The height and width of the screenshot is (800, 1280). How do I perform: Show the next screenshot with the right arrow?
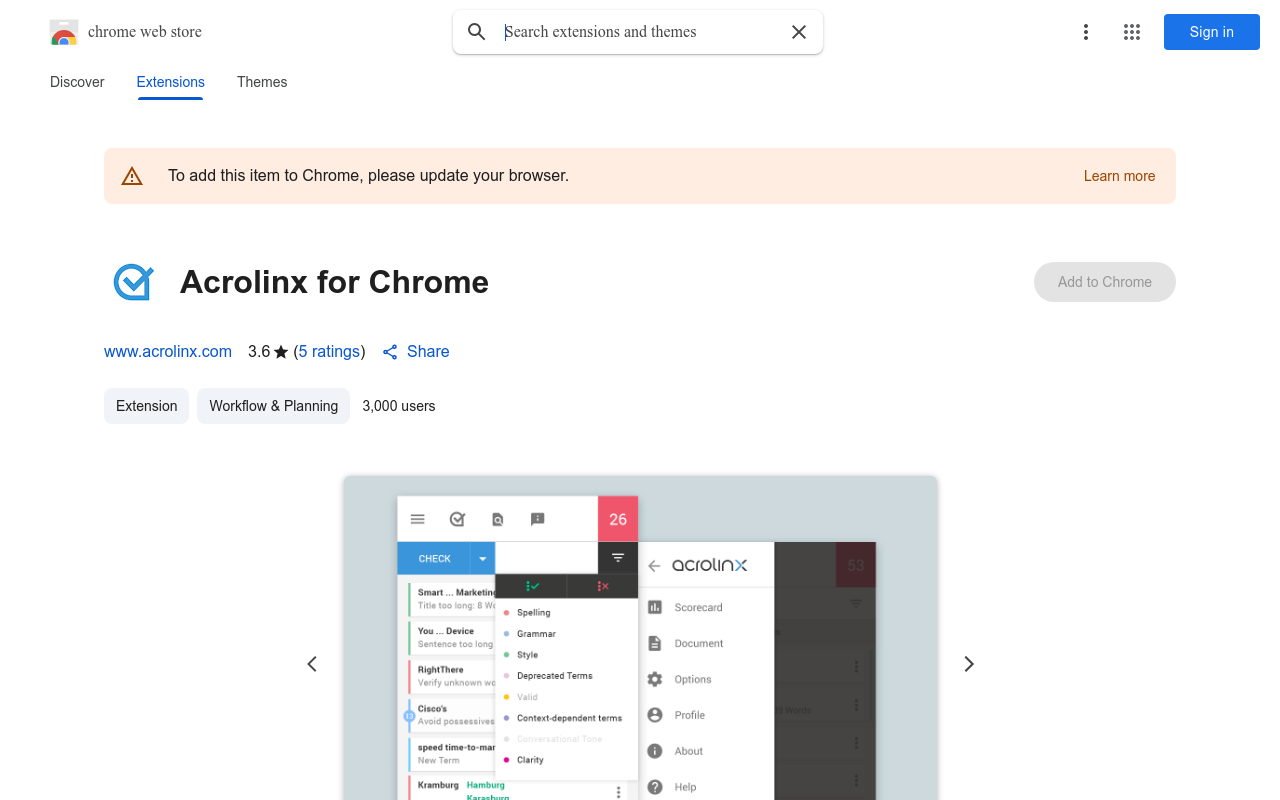(968, 664)
